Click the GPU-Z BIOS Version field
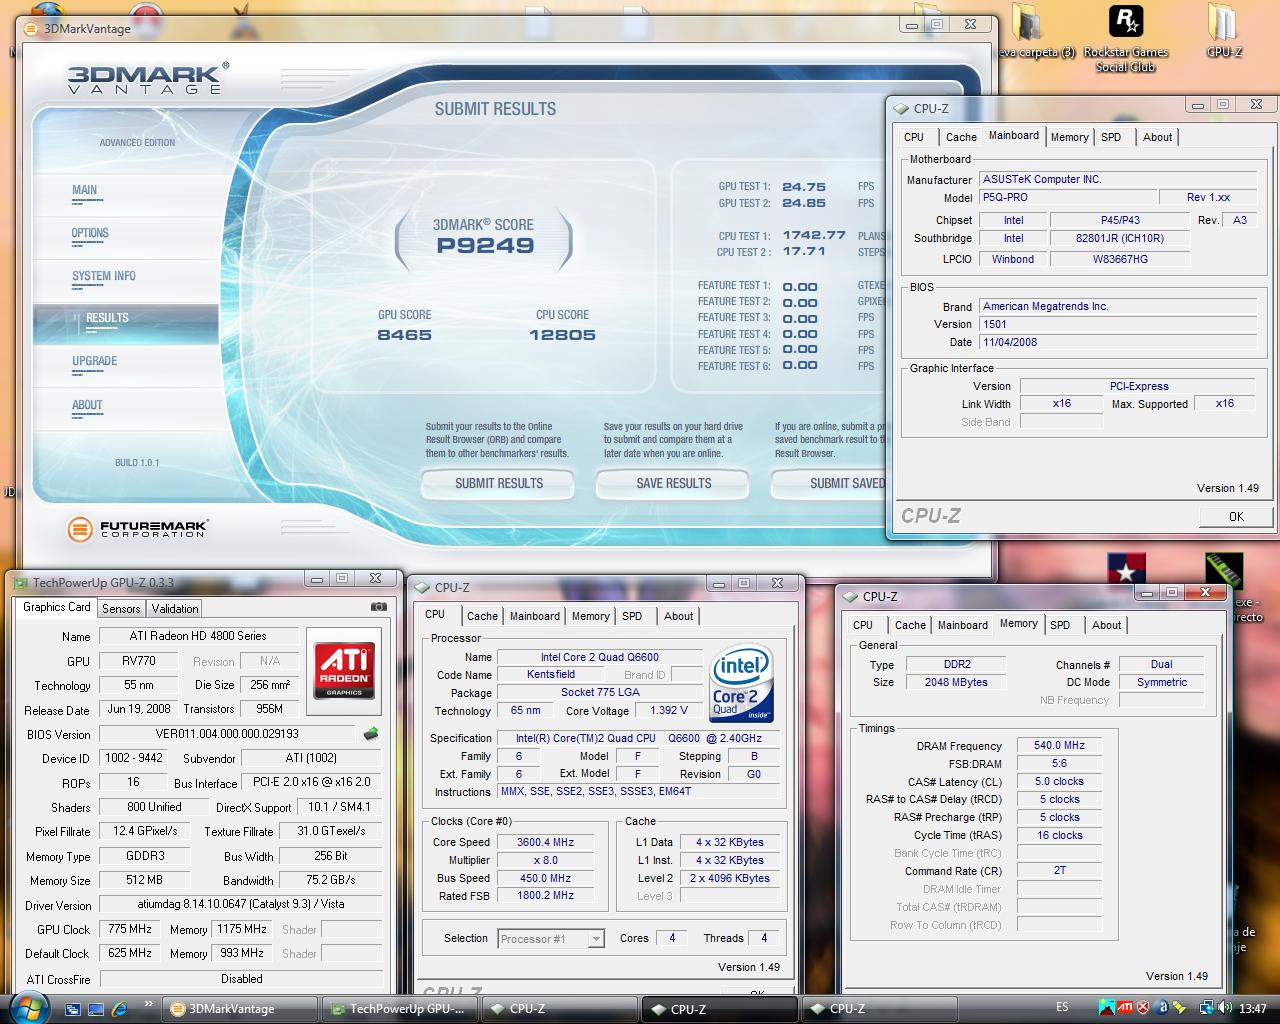Image resolution: width=1280 pixels, height=1024 pixels. [x=227, y=734]
